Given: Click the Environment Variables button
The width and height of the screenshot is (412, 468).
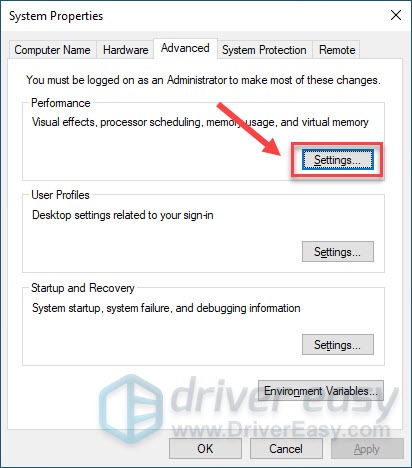Looking at the screenshot, I should click(x=321, y=391).
